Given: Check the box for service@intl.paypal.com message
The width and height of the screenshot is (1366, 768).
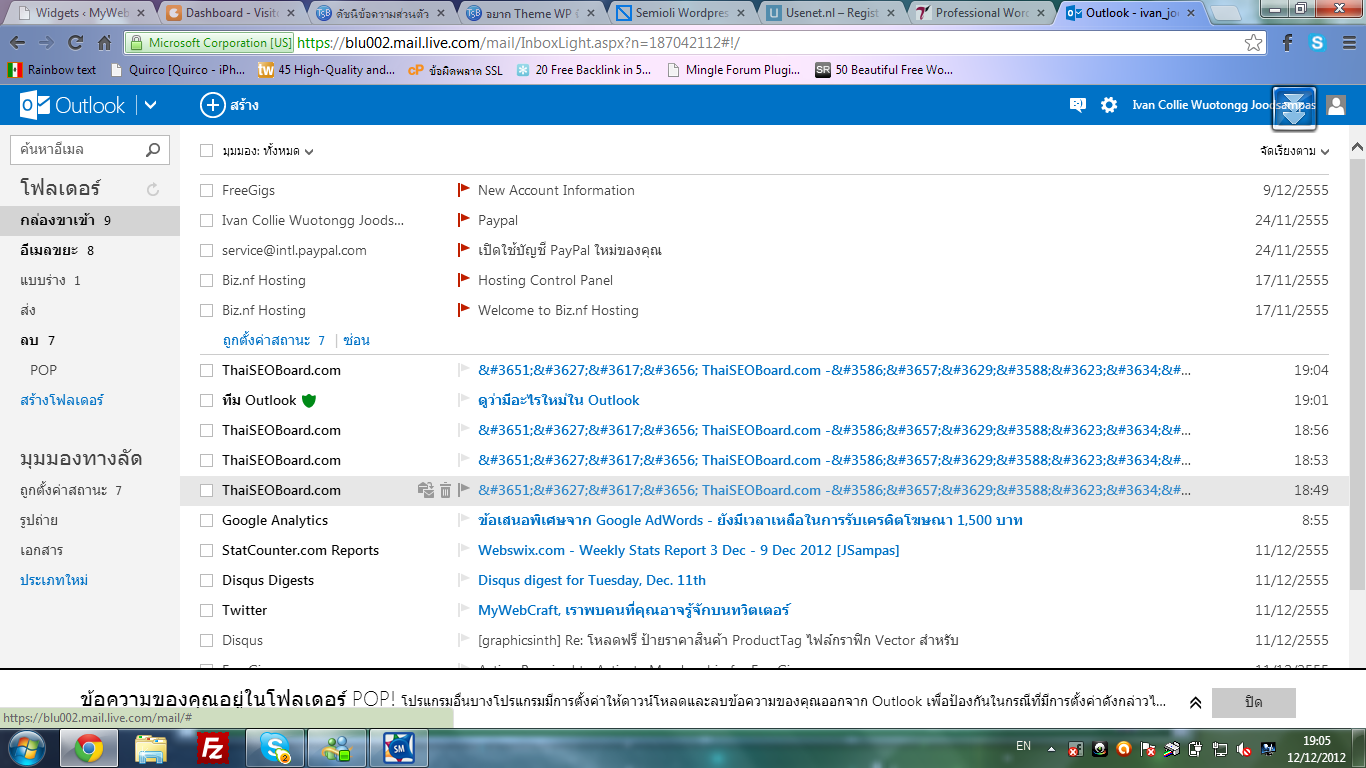Looking at the screenshot, I should click(206, 250).
